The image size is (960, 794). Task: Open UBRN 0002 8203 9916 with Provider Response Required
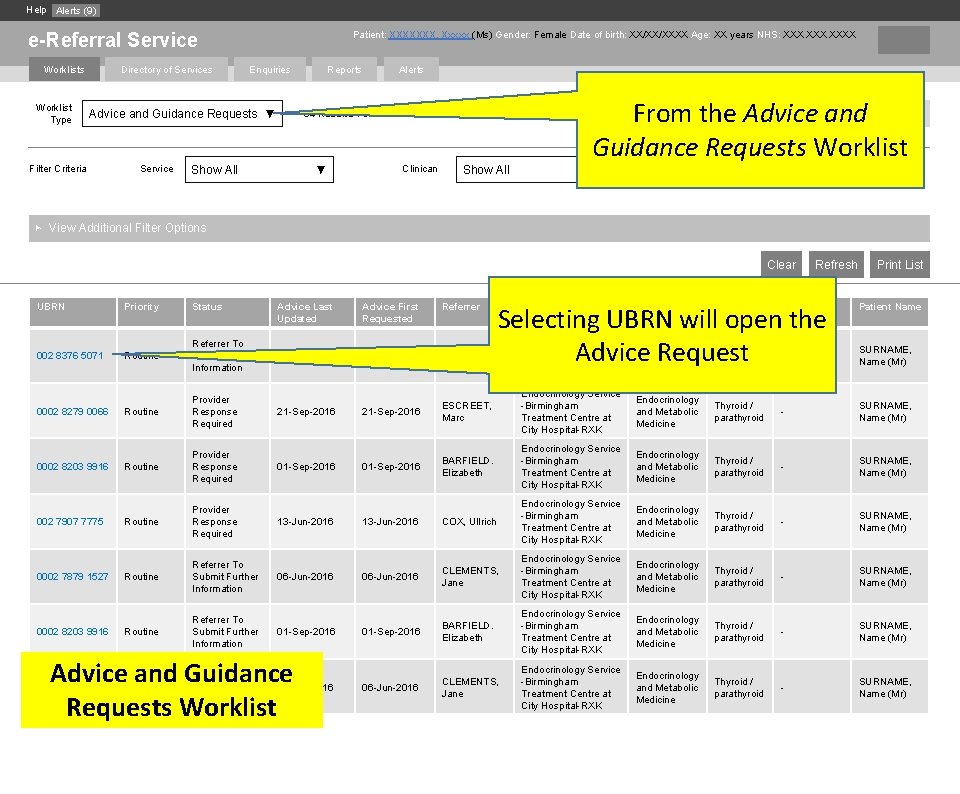[72, 466]
